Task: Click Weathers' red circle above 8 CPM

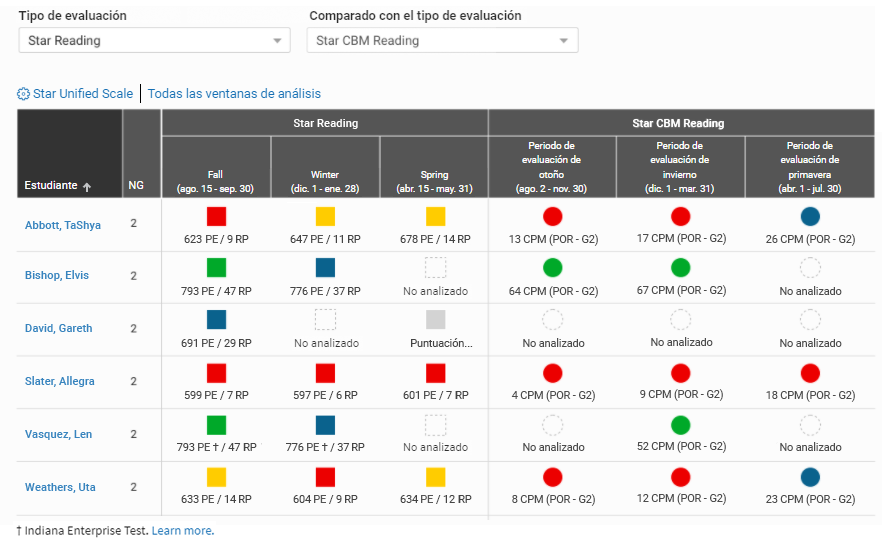Action: tap(552, 477)
